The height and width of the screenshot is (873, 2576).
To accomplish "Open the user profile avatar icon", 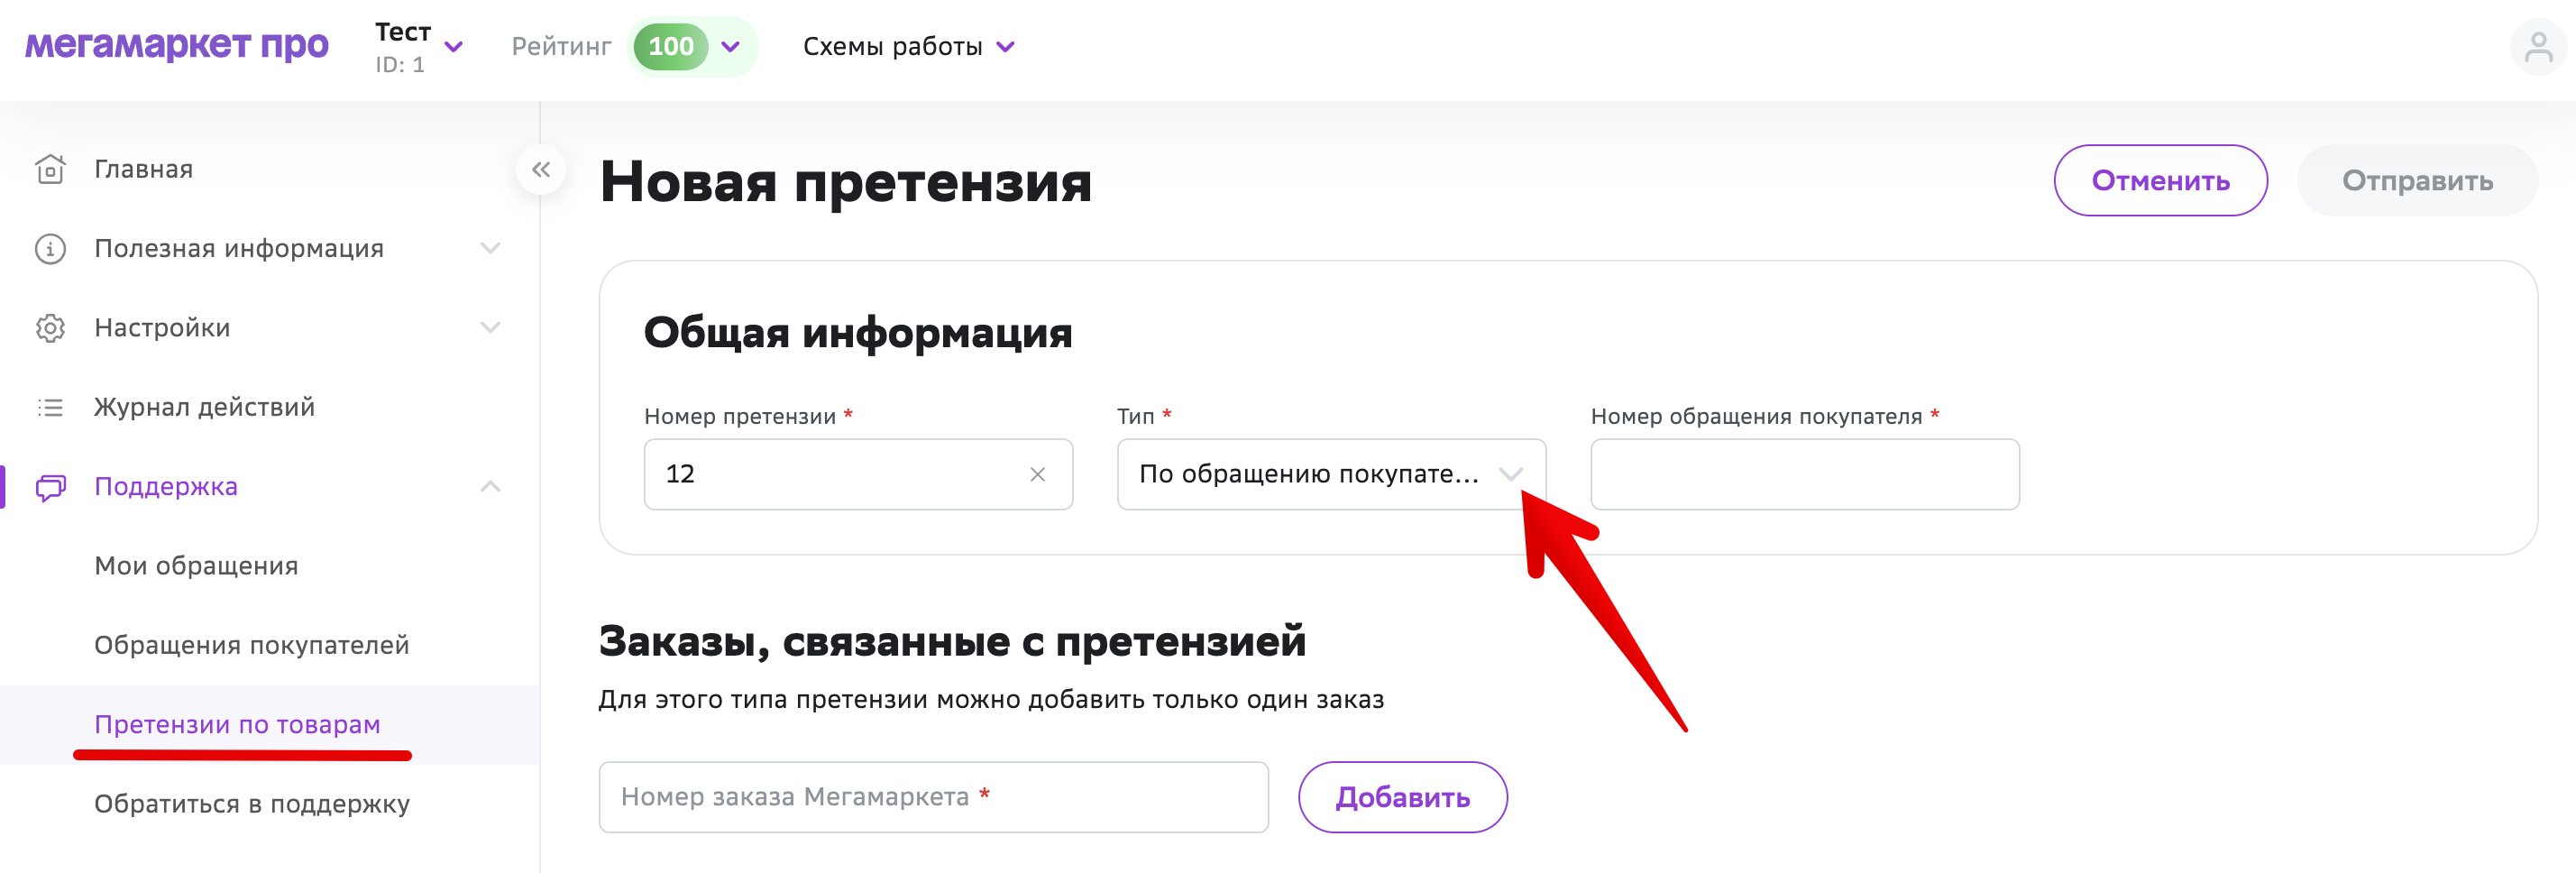I will (x=2538, y=47).
